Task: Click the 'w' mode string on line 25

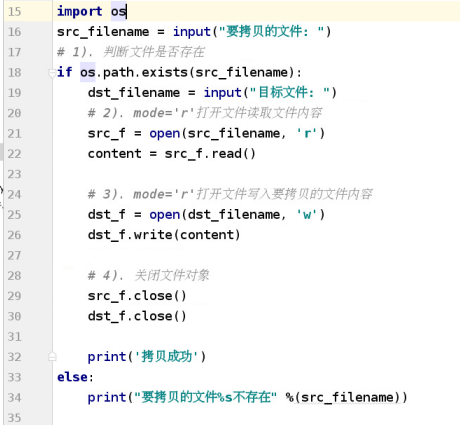Action: [x=307, y=215]
